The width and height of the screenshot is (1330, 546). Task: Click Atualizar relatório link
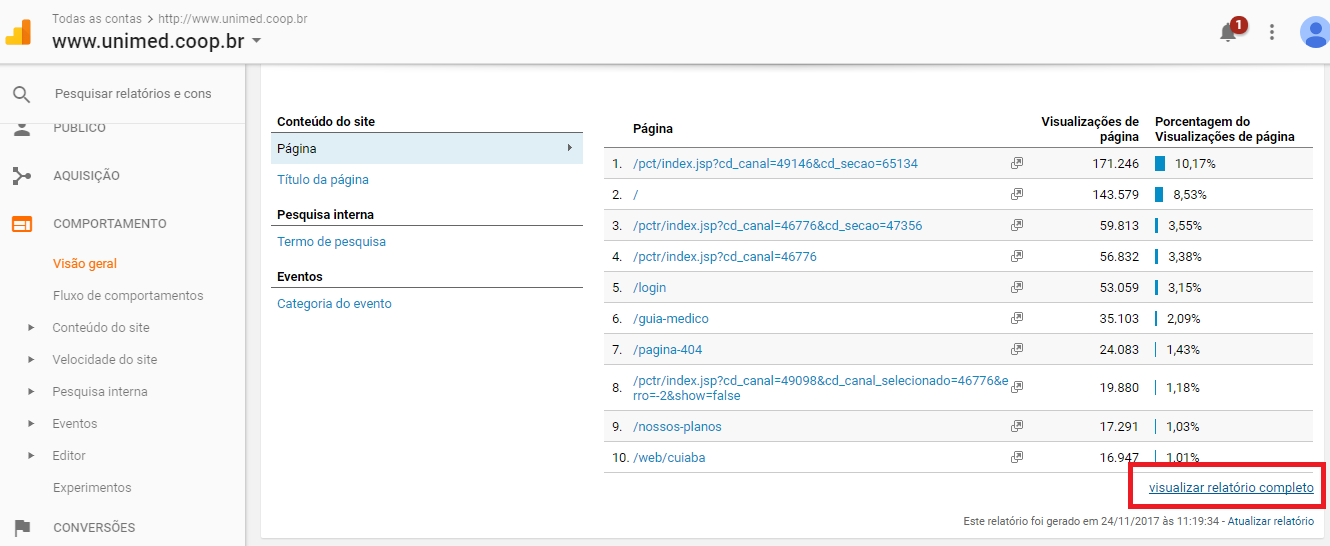coord(1270,521)
